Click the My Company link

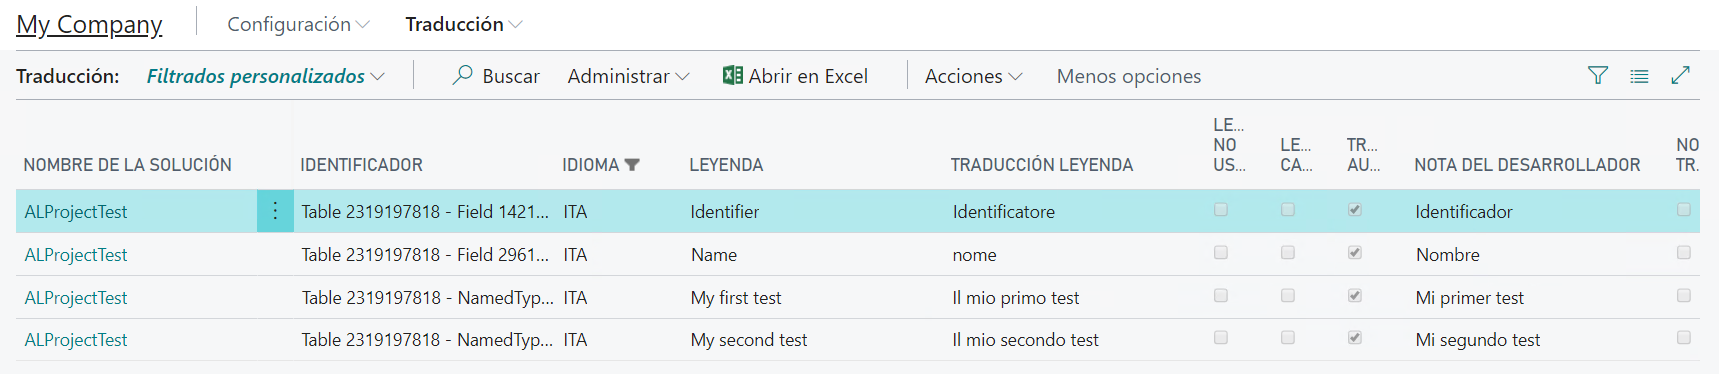89,24
